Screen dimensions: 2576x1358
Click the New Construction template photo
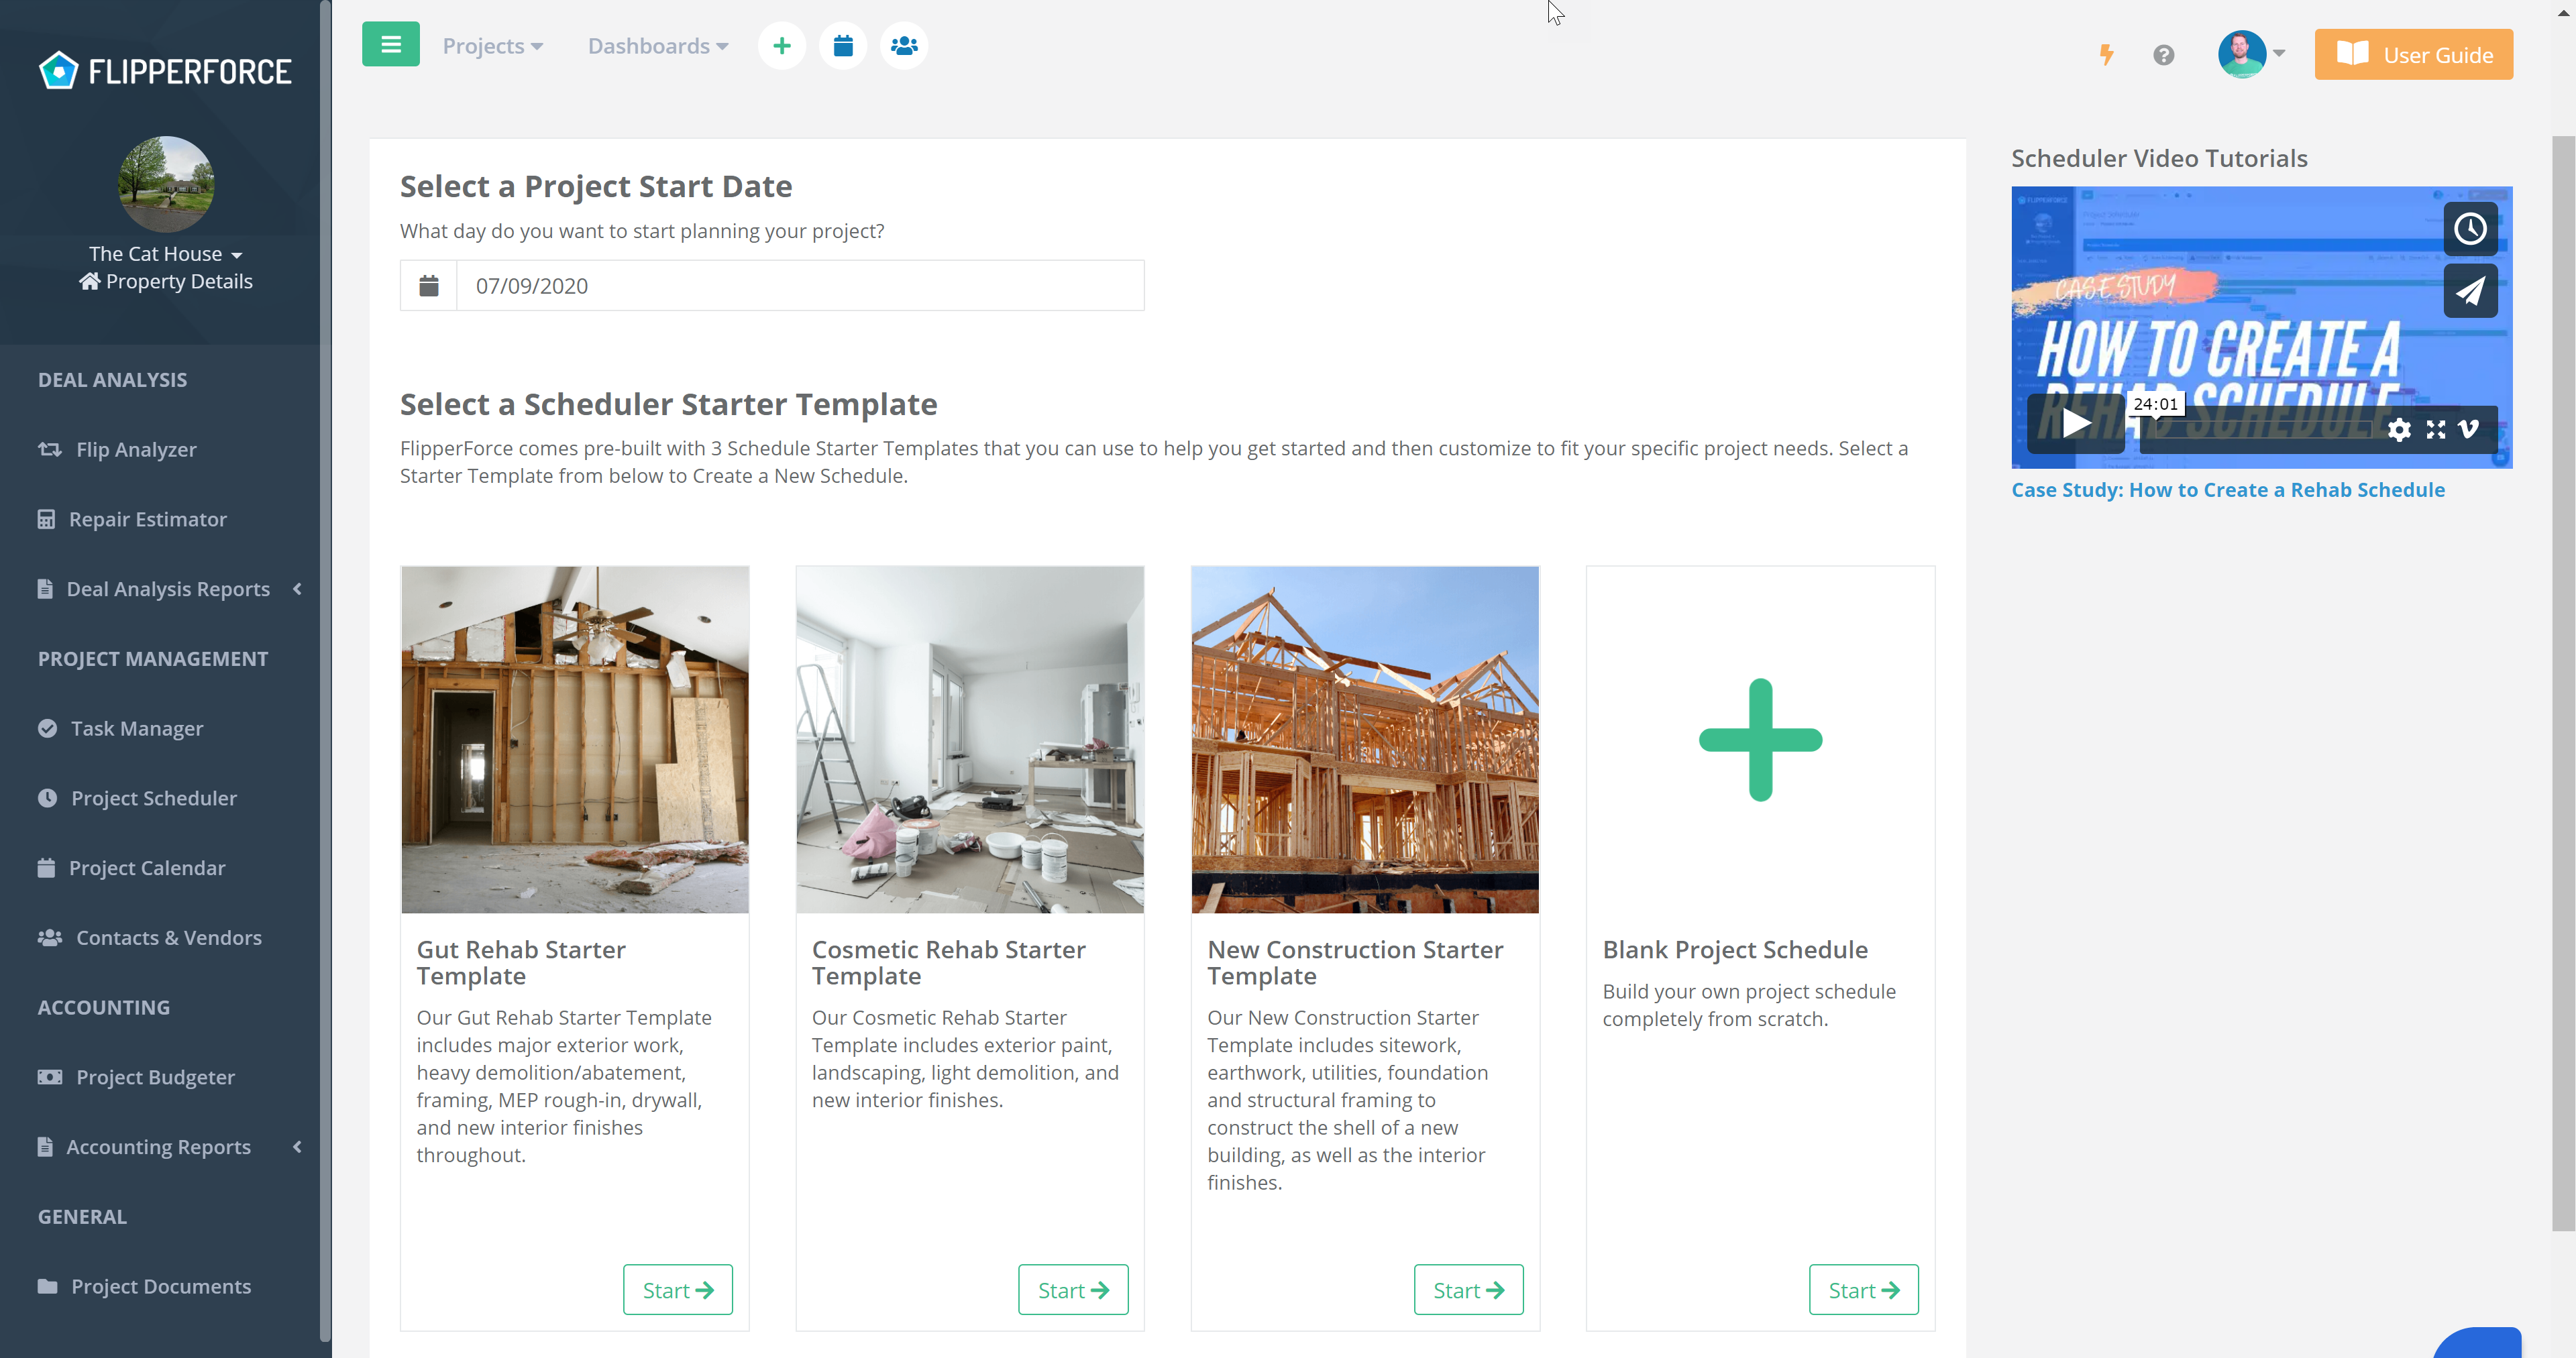pos(1365,740)
